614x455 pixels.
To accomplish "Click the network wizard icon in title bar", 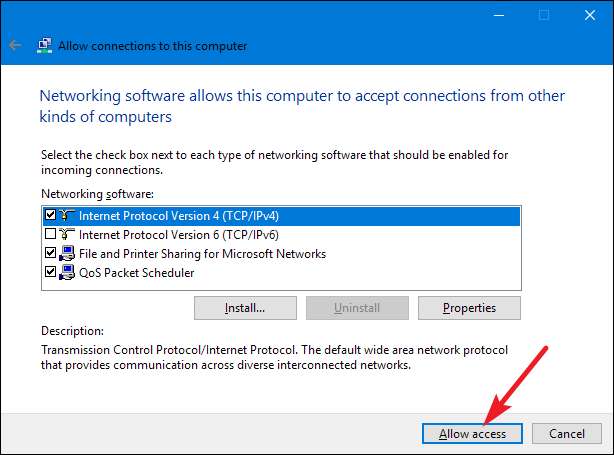I will (x=44, y=45).
